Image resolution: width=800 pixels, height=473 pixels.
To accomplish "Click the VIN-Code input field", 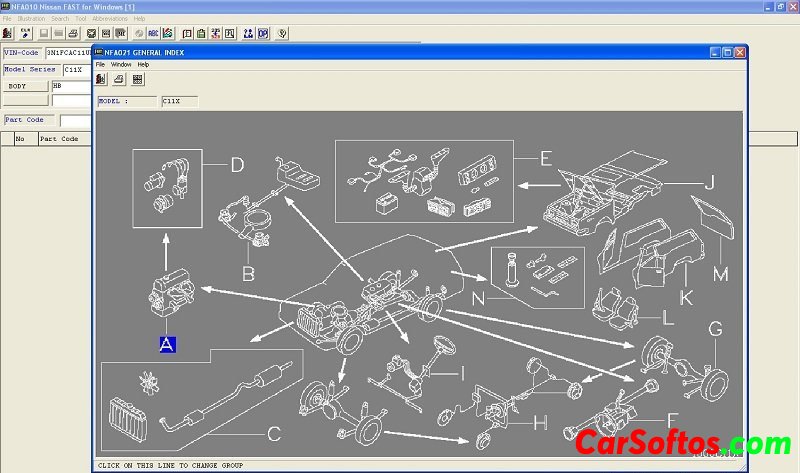I will tap(68, 52).
